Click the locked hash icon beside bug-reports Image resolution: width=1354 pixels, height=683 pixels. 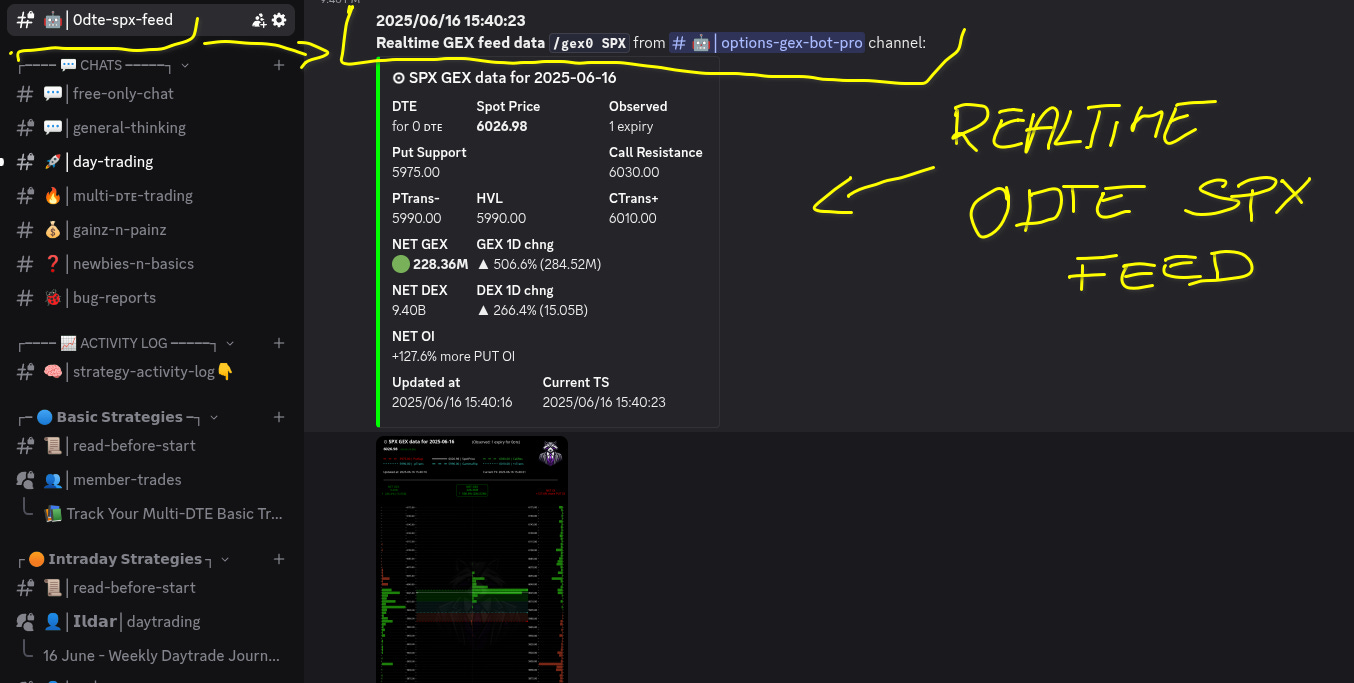click(26, 298)
